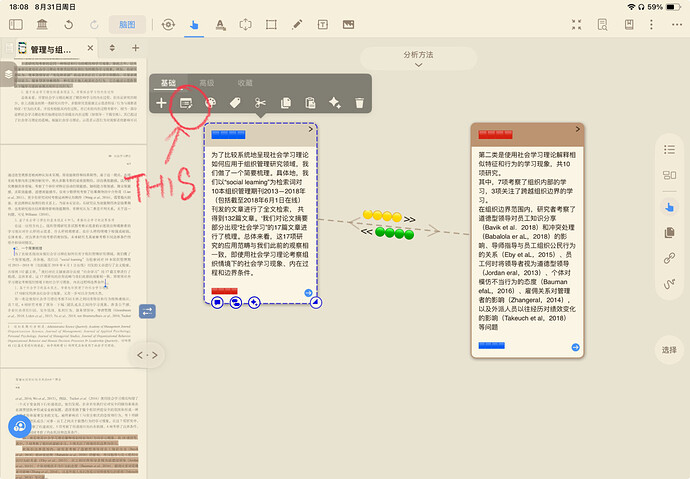
Task: Select the link tool in right sidebar
Action: click(670, 258)
